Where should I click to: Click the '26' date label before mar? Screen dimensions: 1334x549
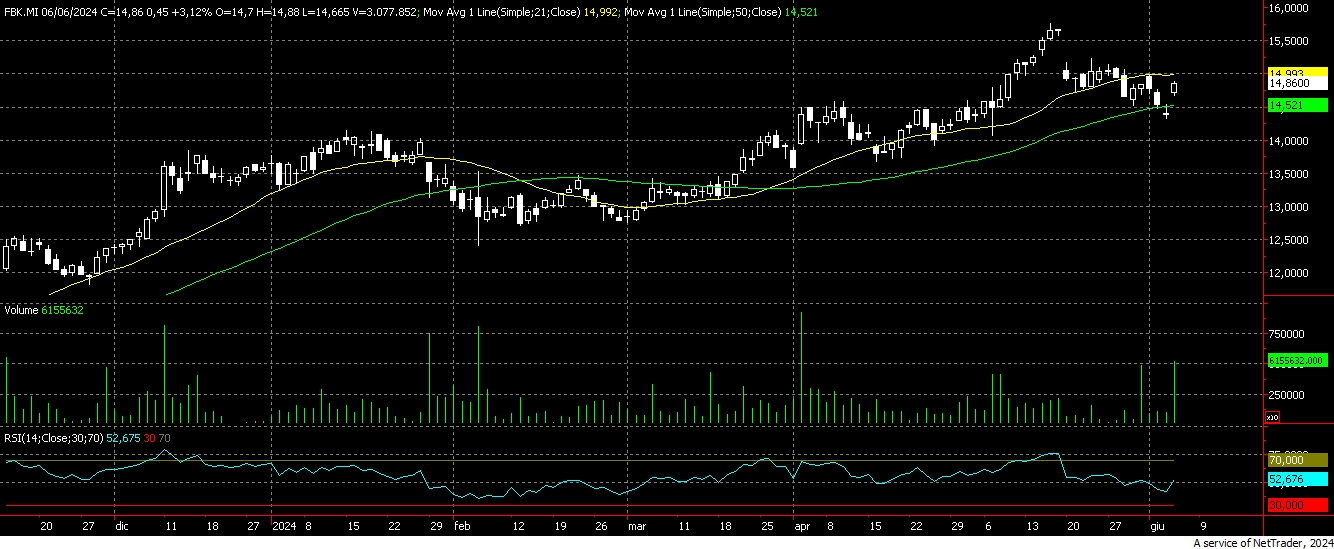click(x=603, y=524)
